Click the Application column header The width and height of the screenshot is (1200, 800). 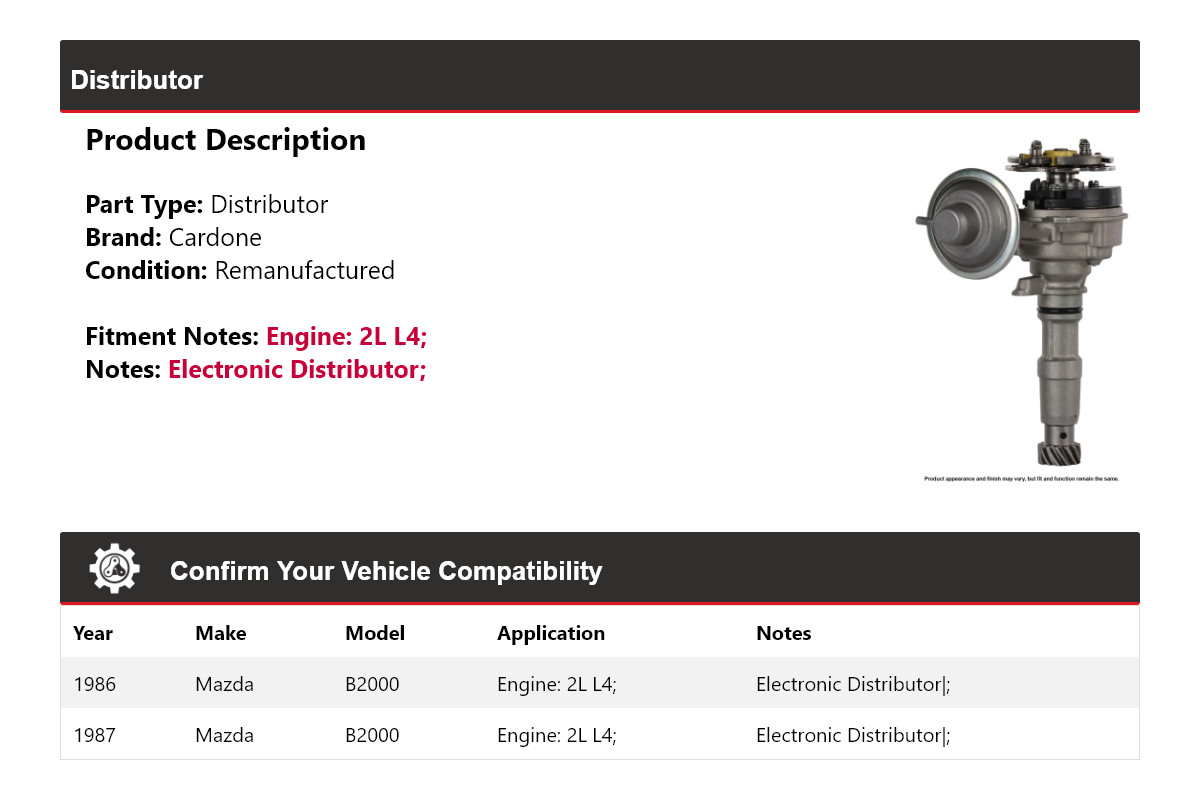coord(551,633)
